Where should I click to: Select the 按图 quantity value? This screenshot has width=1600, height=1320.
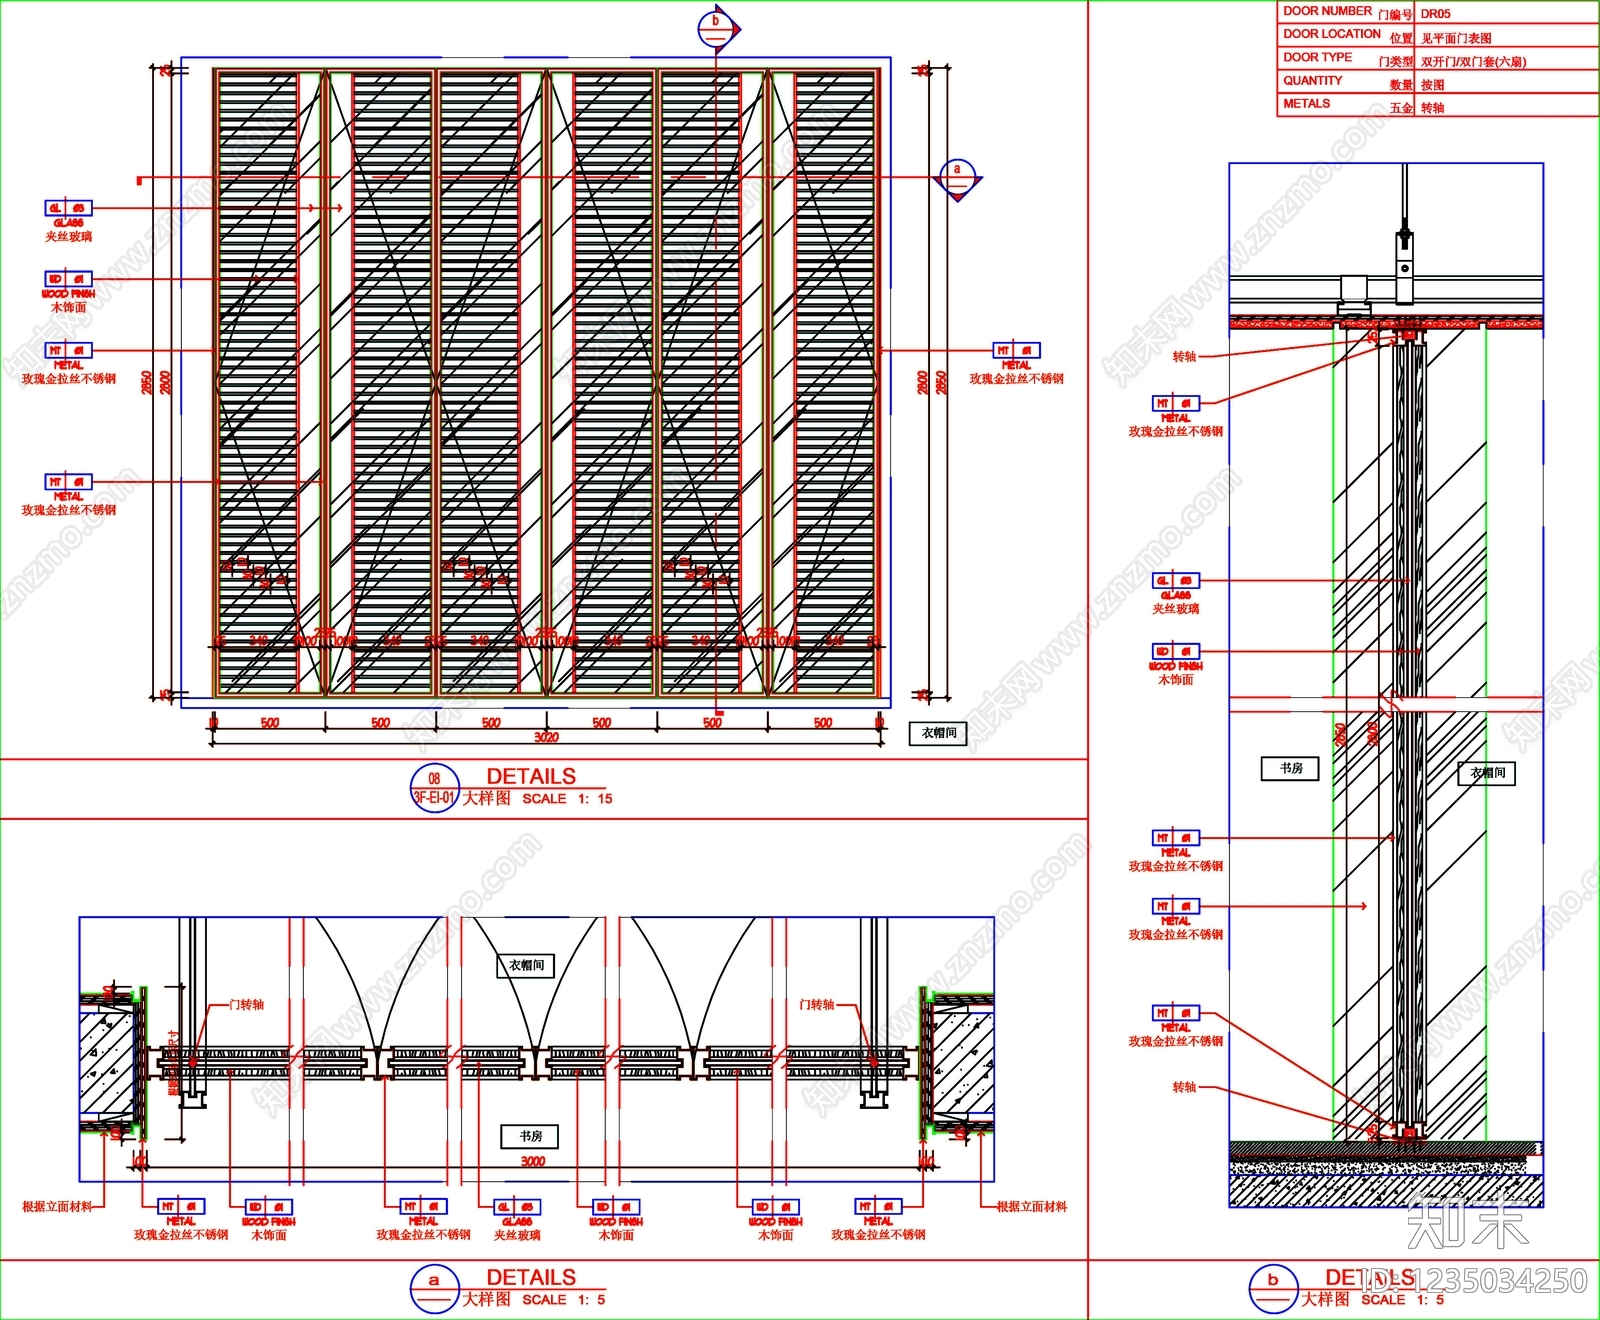point(1432,85)
